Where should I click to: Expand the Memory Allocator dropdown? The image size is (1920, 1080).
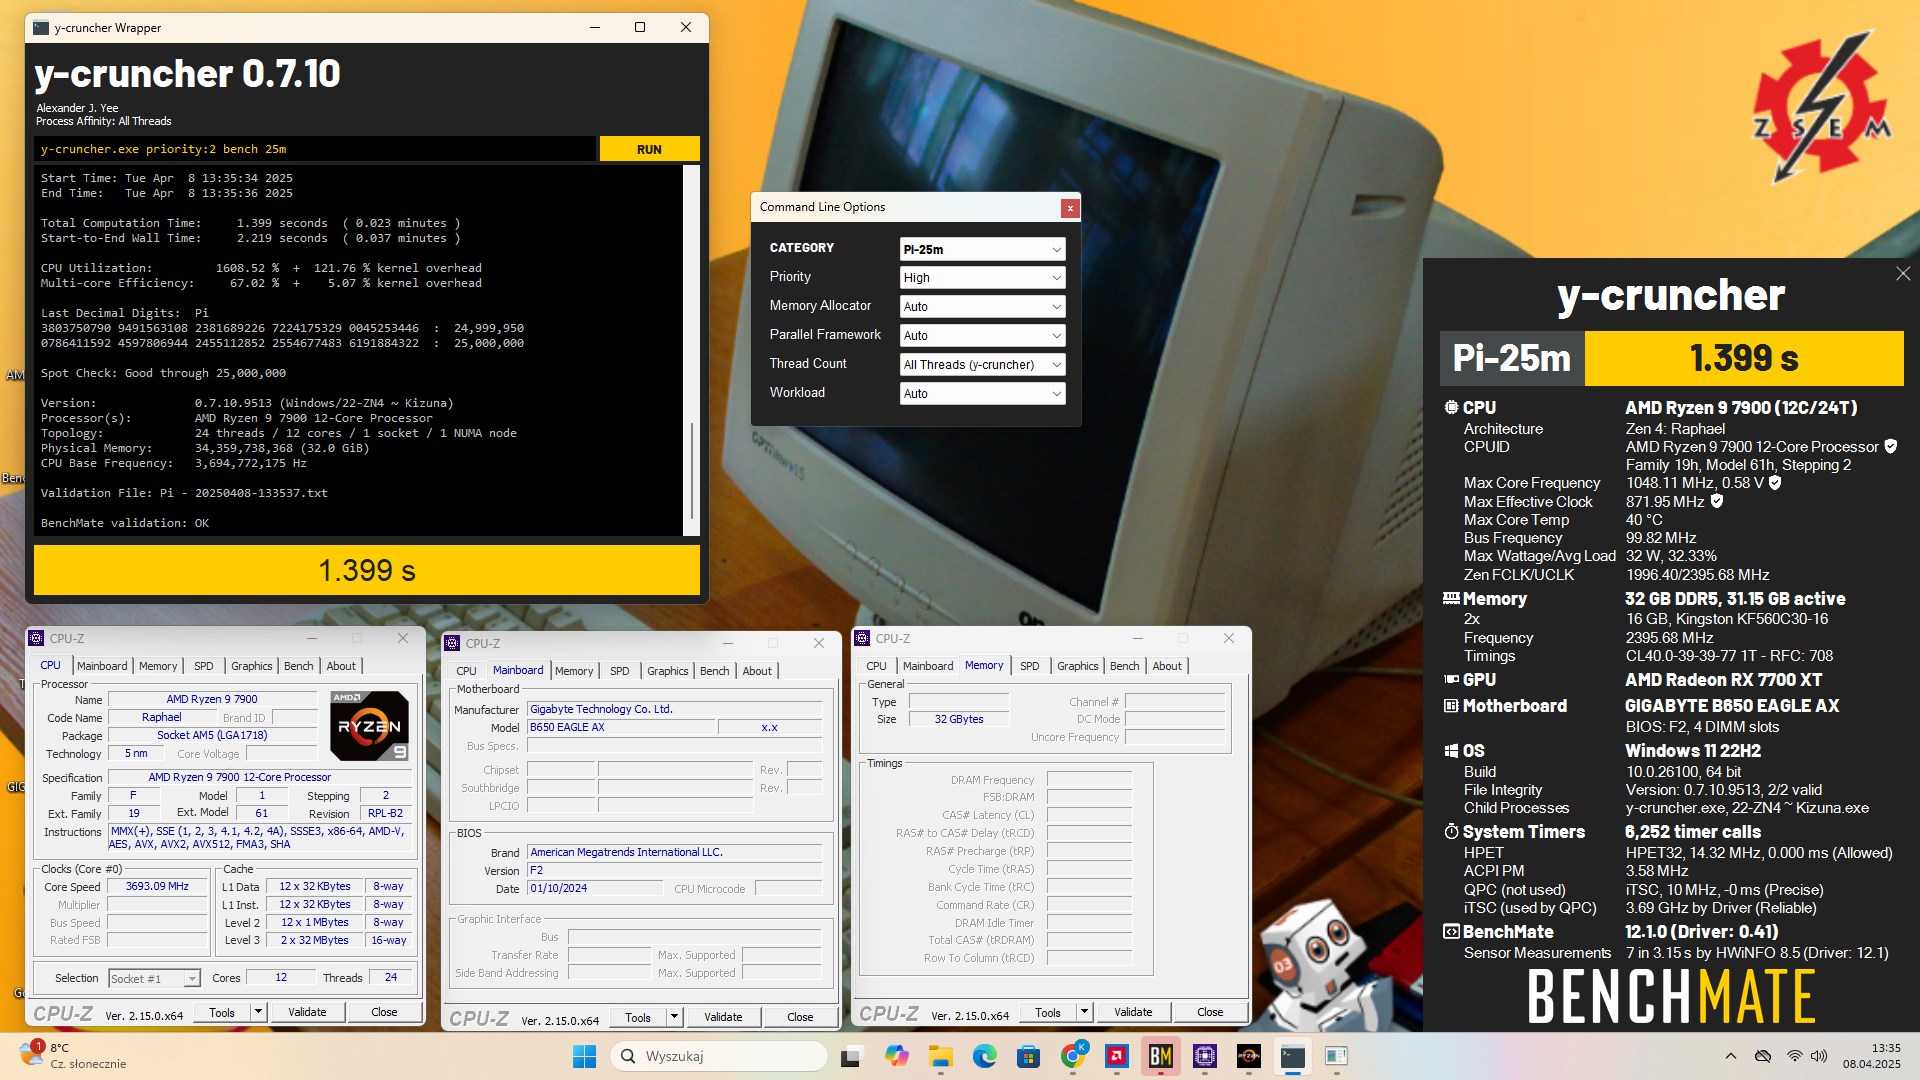point(982,307)
